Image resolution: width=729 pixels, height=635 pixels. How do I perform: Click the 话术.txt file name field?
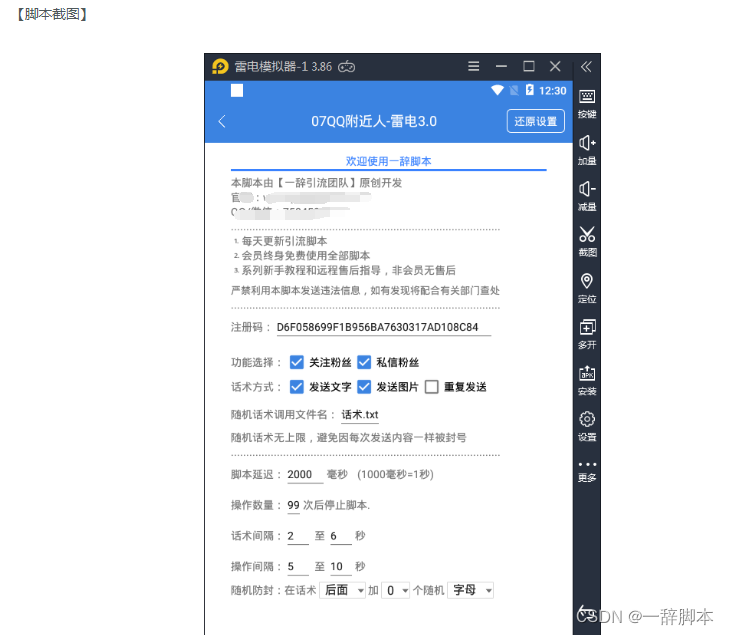360,415
